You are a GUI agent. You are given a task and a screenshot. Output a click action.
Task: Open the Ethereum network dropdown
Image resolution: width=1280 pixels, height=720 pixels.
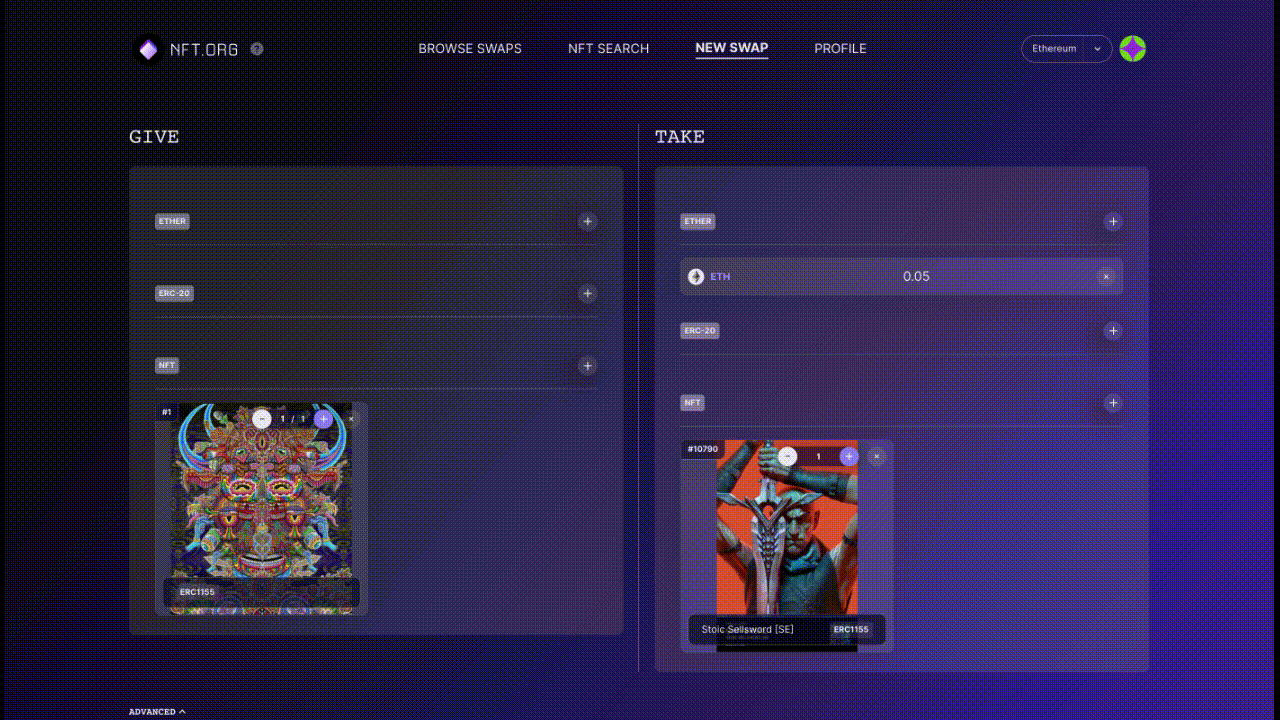click(1067, 49)
